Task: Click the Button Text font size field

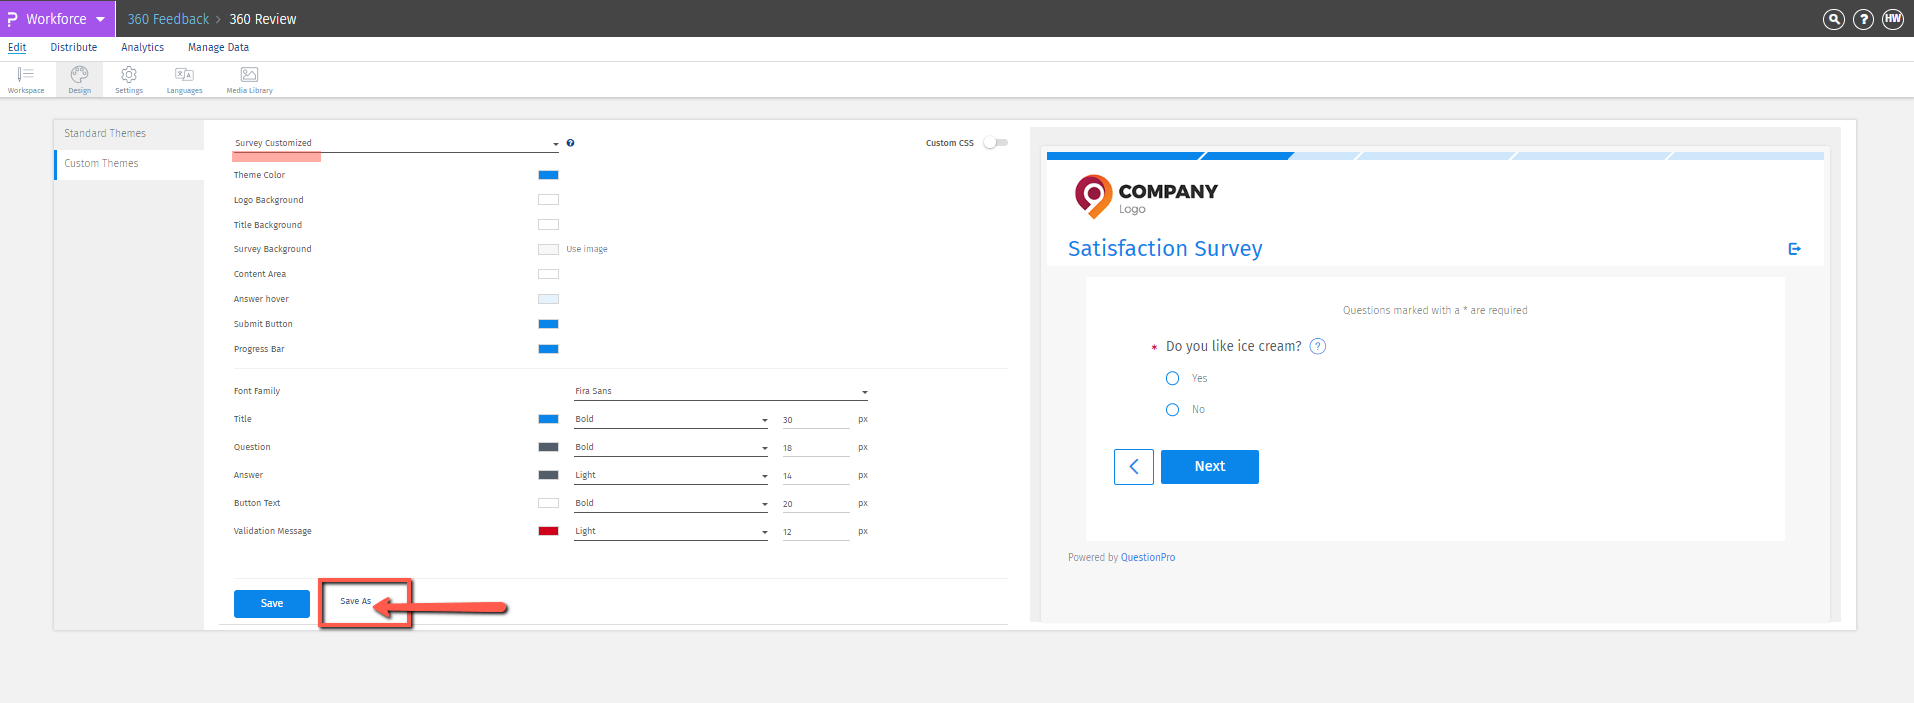Action: point(815,504)
